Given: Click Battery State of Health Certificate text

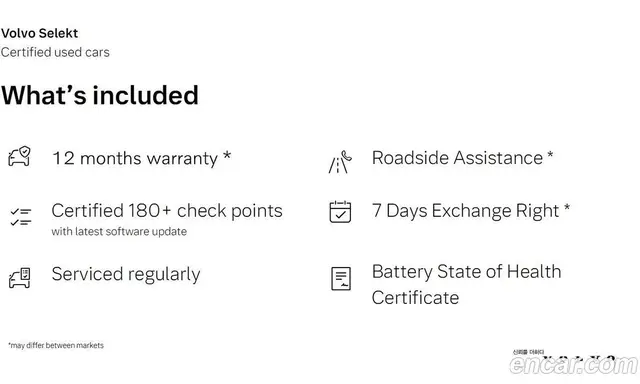Looking at the screenshot, I should point(467,284).
